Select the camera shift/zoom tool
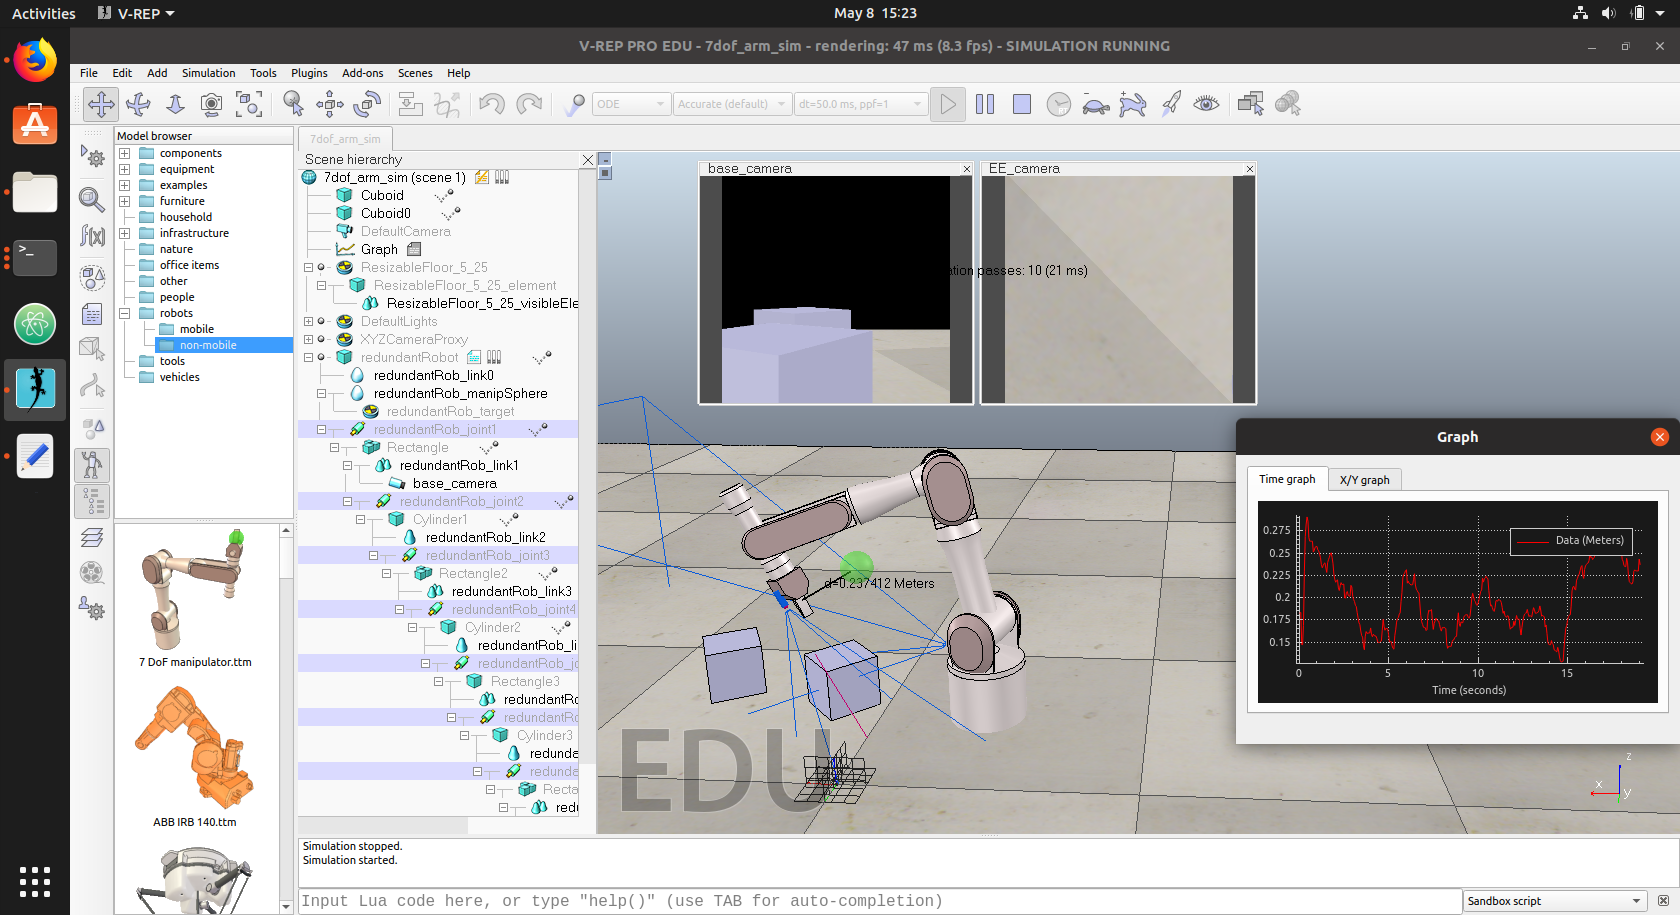Viewport: 1680px width, 915px height. 175,104
